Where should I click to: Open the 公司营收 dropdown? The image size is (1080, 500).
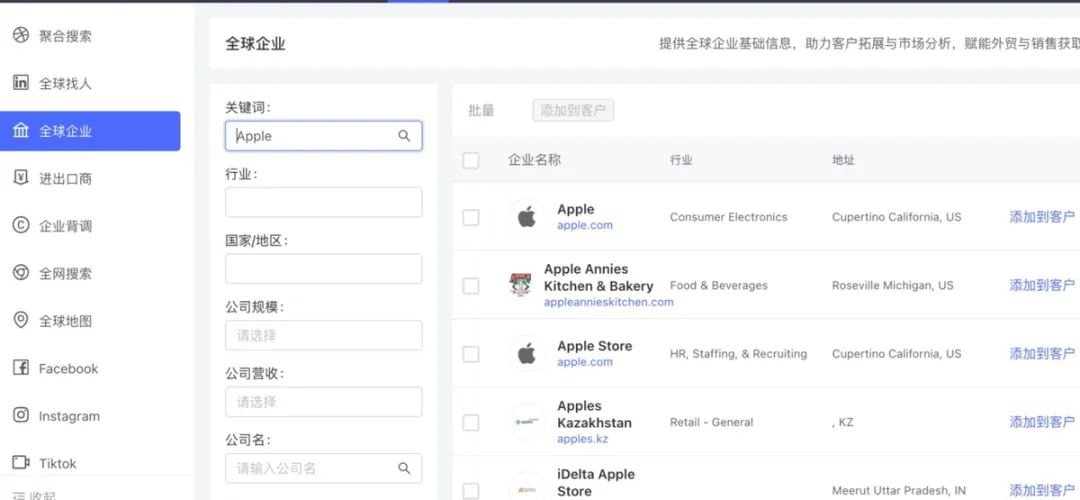coord(323,402)
